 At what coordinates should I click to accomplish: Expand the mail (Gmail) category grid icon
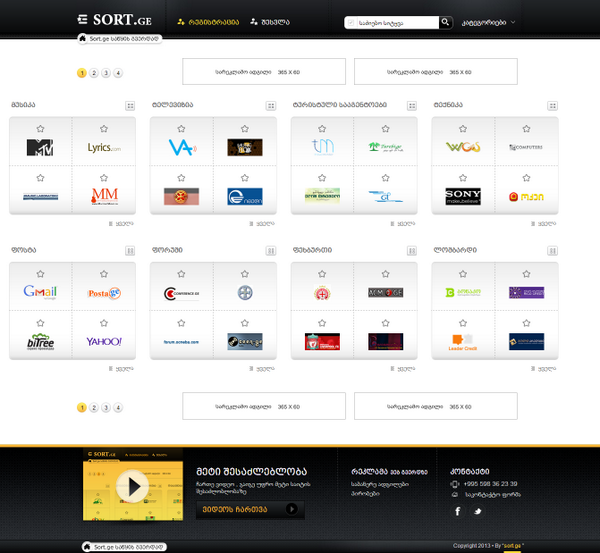coord(130,251)
